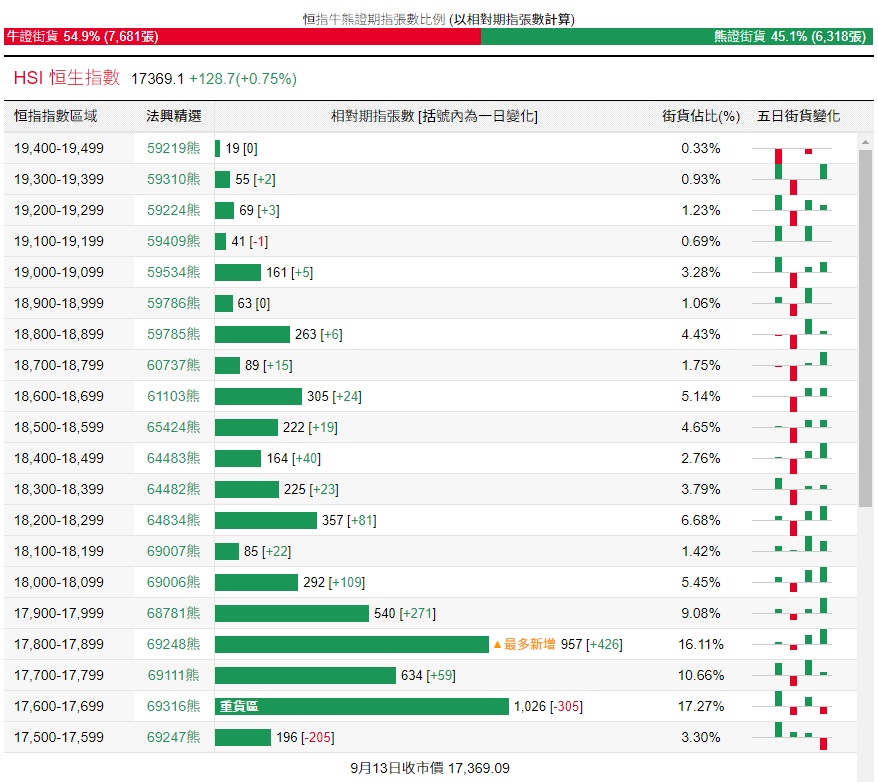The width and height of the screenshot is (878, 782).
Task: Click the 重貨區 label on the green bar
Action: coord(239,707)
